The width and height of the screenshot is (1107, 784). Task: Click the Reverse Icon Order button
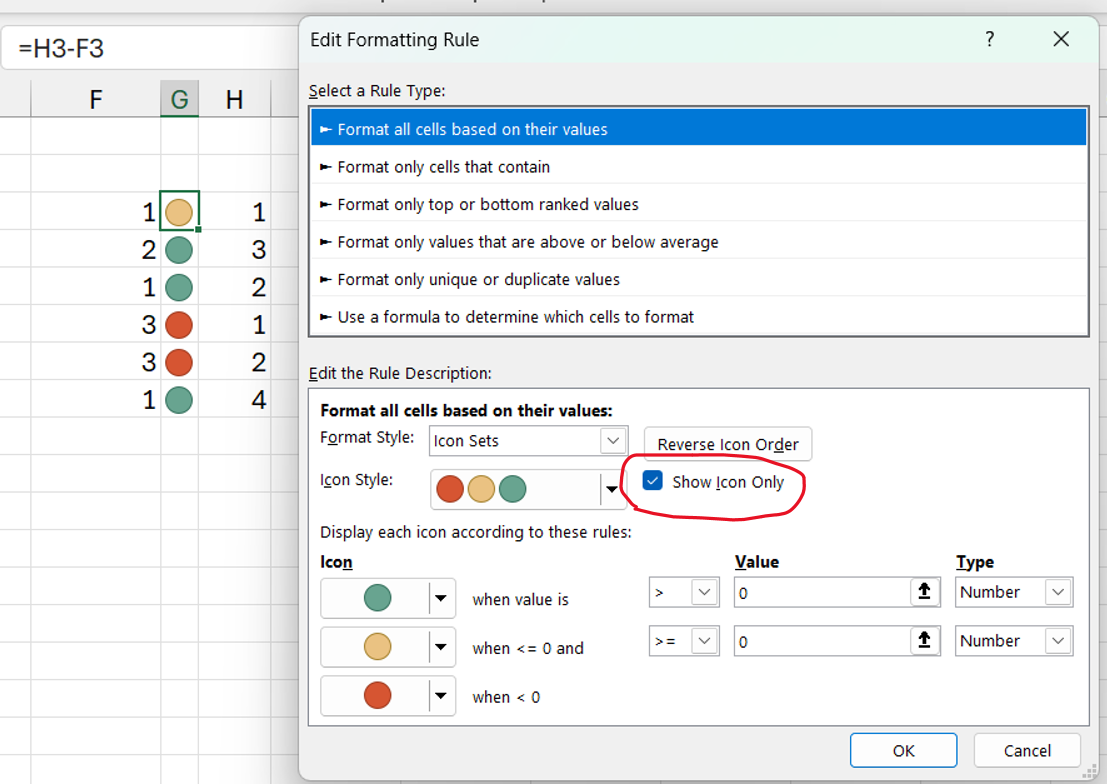[728, 444]
